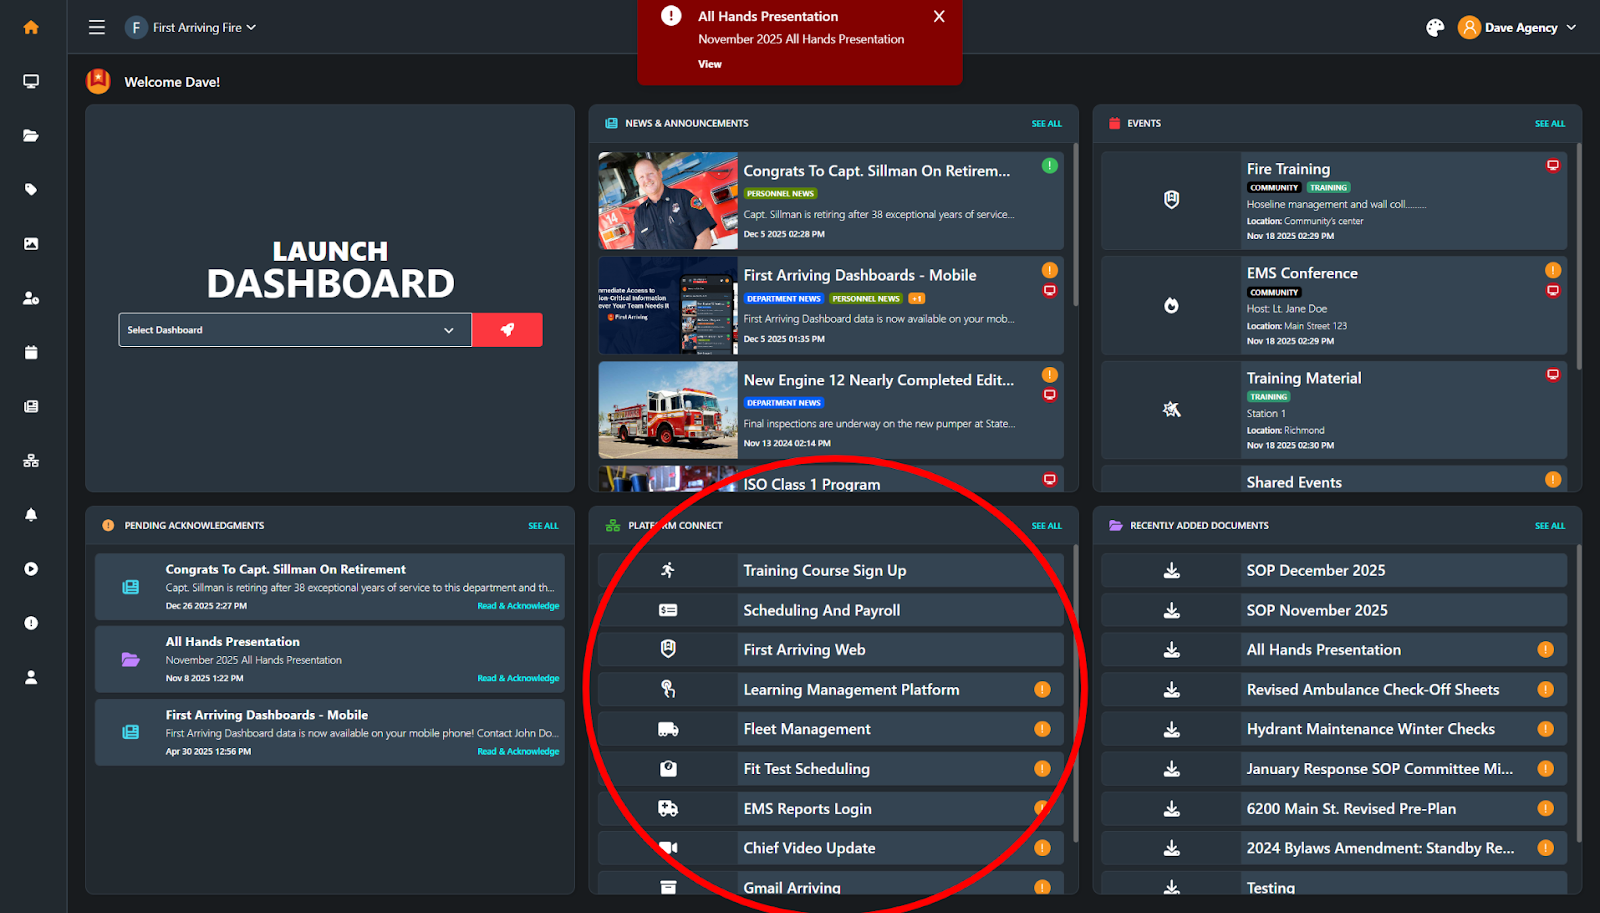Open the play video icon in sidebar
Screen dimensions: 1600x913
click(31, 568)
